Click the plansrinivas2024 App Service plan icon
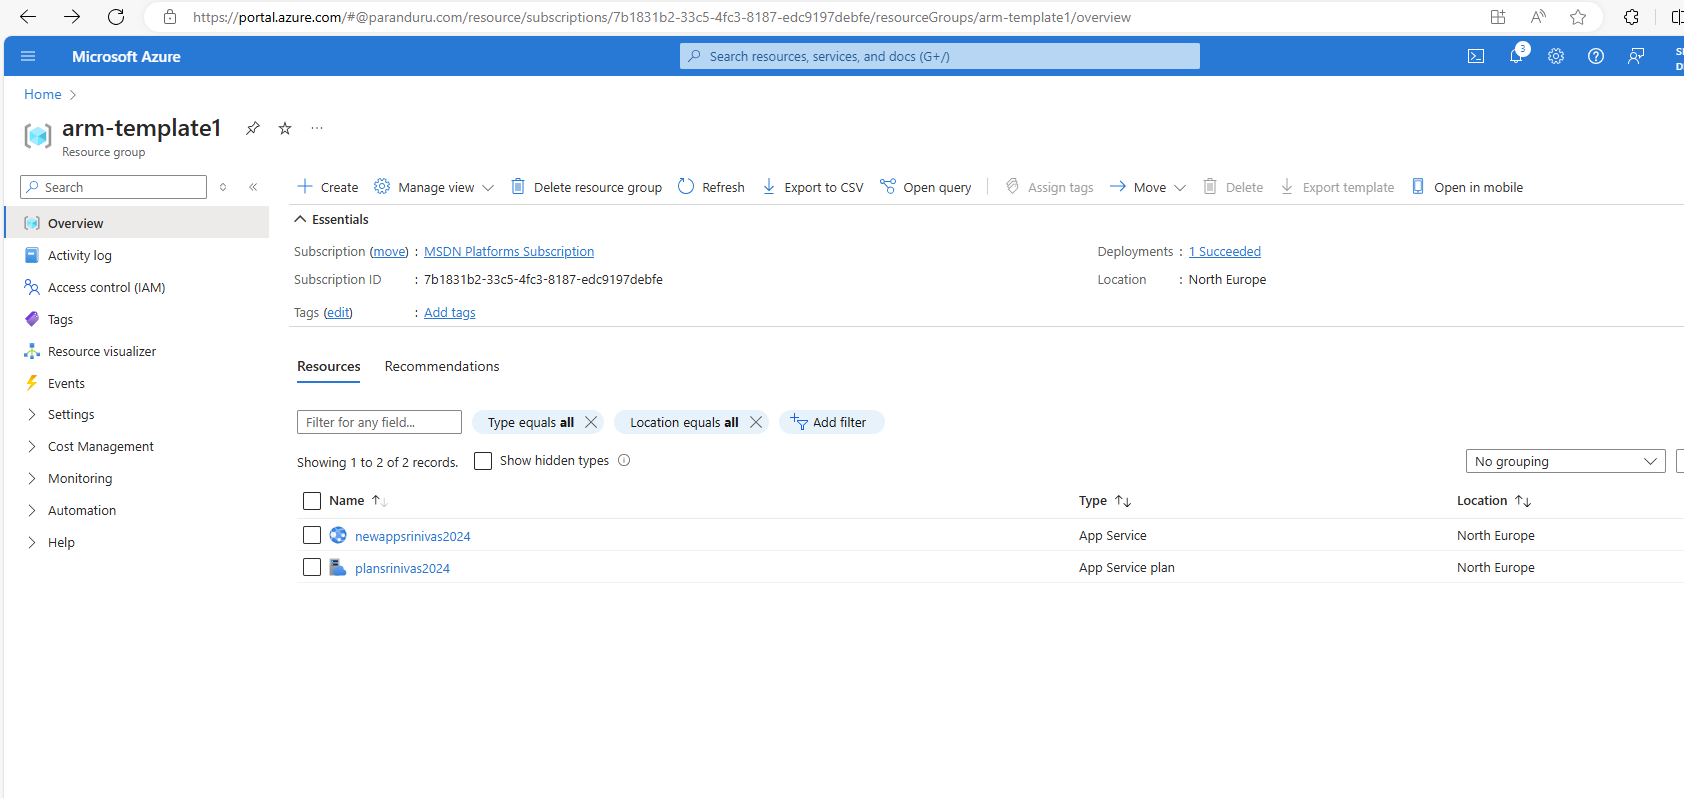1684x798 pixels. click(338, 568)
